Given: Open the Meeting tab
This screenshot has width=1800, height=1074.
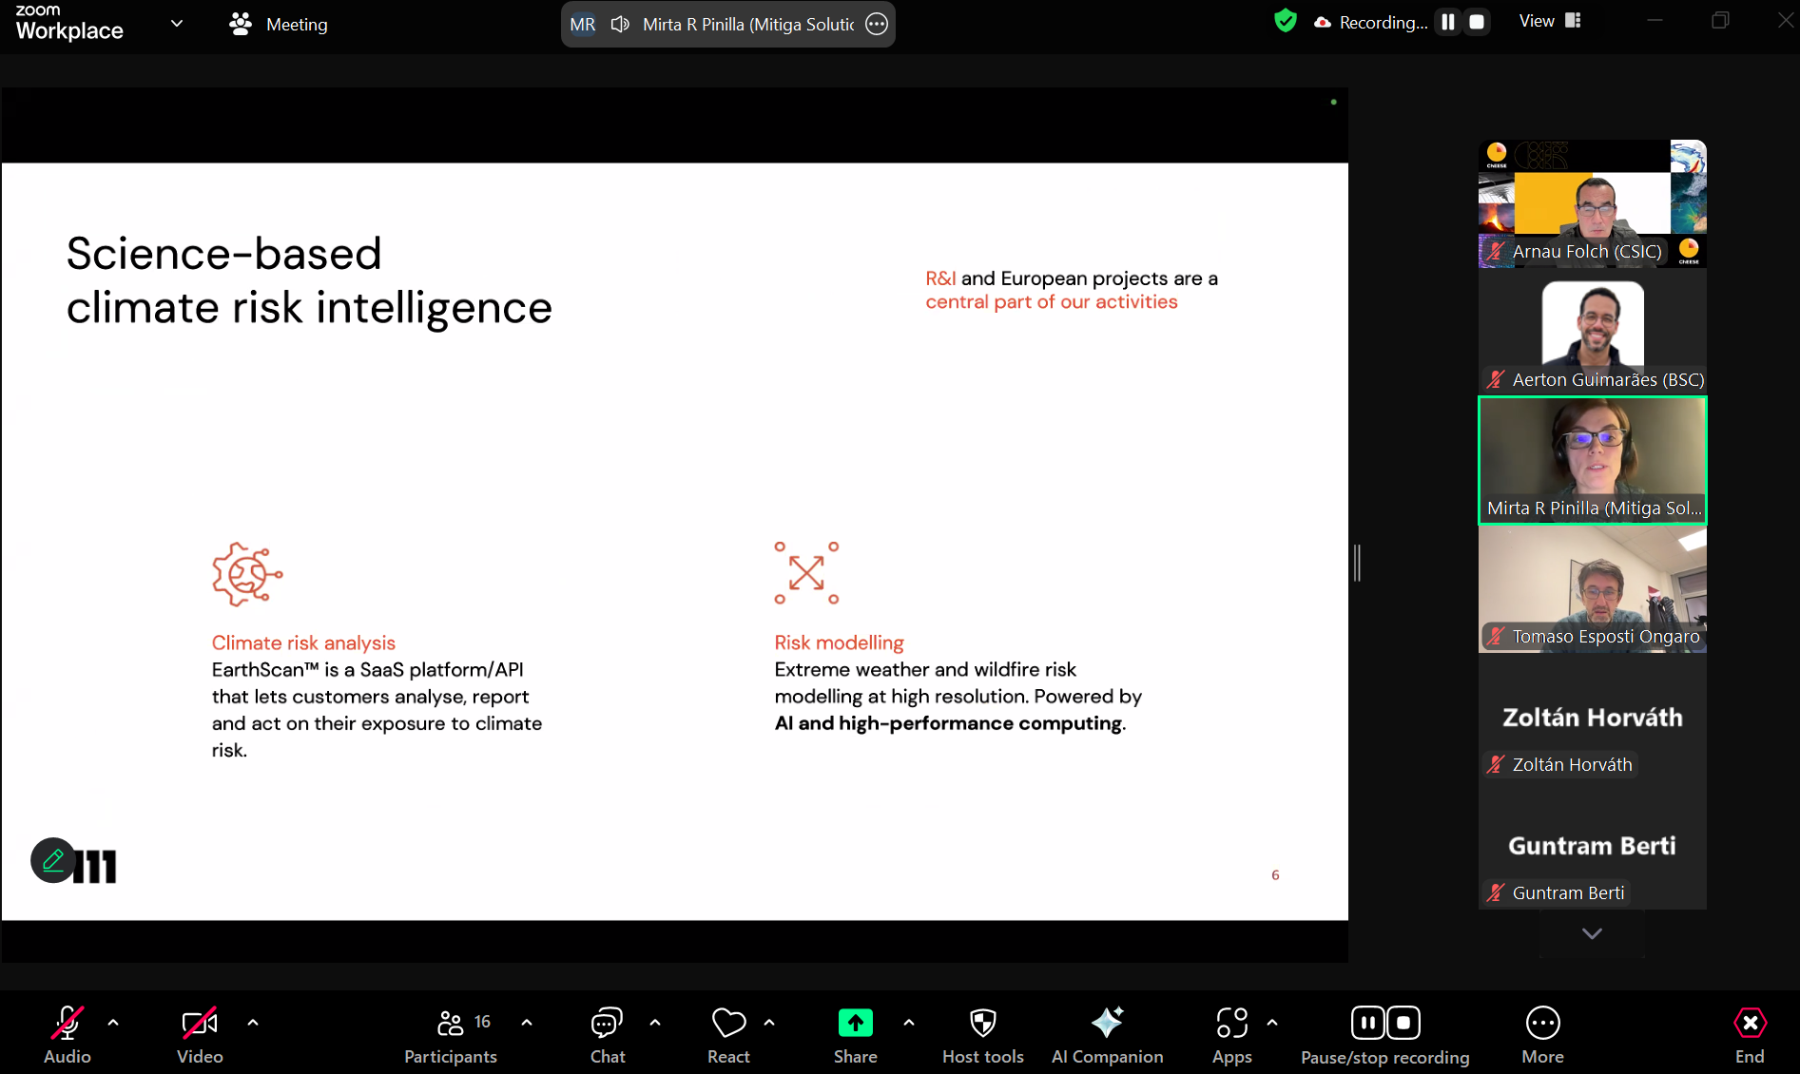Looking at the screenshot, I should pos(279,24).
